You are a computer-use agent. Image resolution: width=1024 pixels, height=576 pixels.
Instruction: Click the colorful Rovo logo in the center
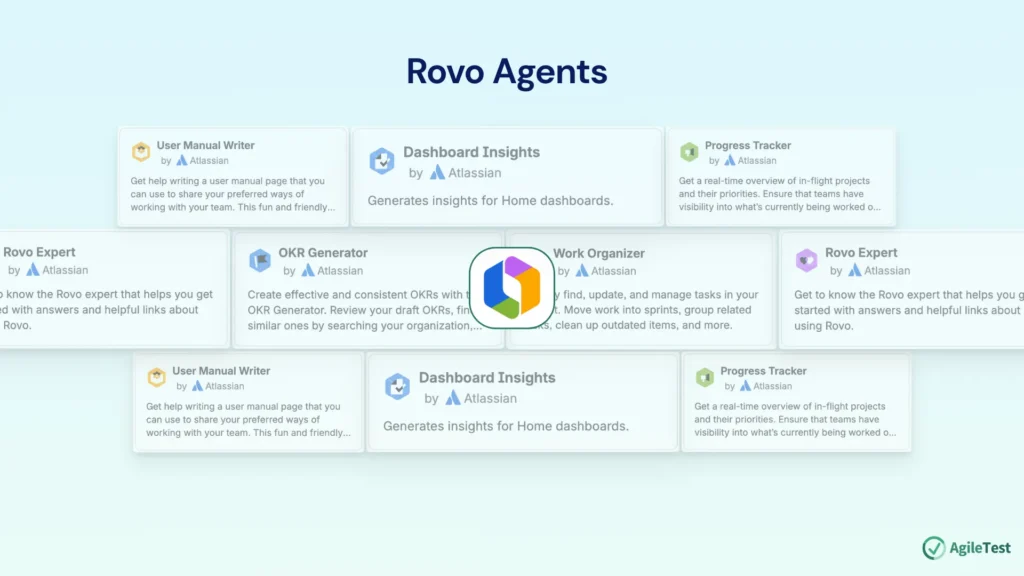point(512,287)
